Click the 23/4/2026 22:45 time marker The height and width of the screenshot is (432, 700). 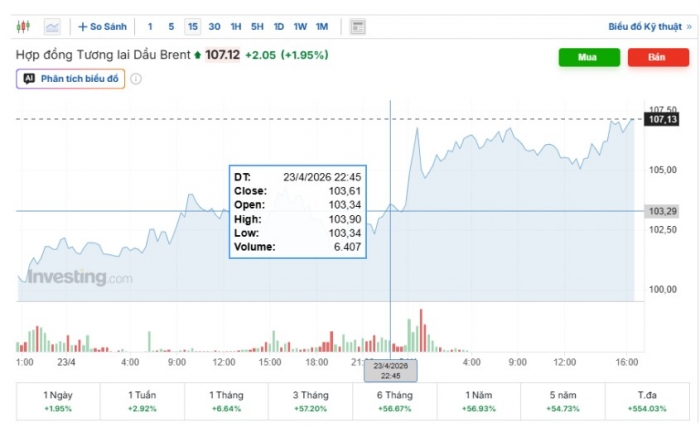pyautogui.click(x=389, y=371)
